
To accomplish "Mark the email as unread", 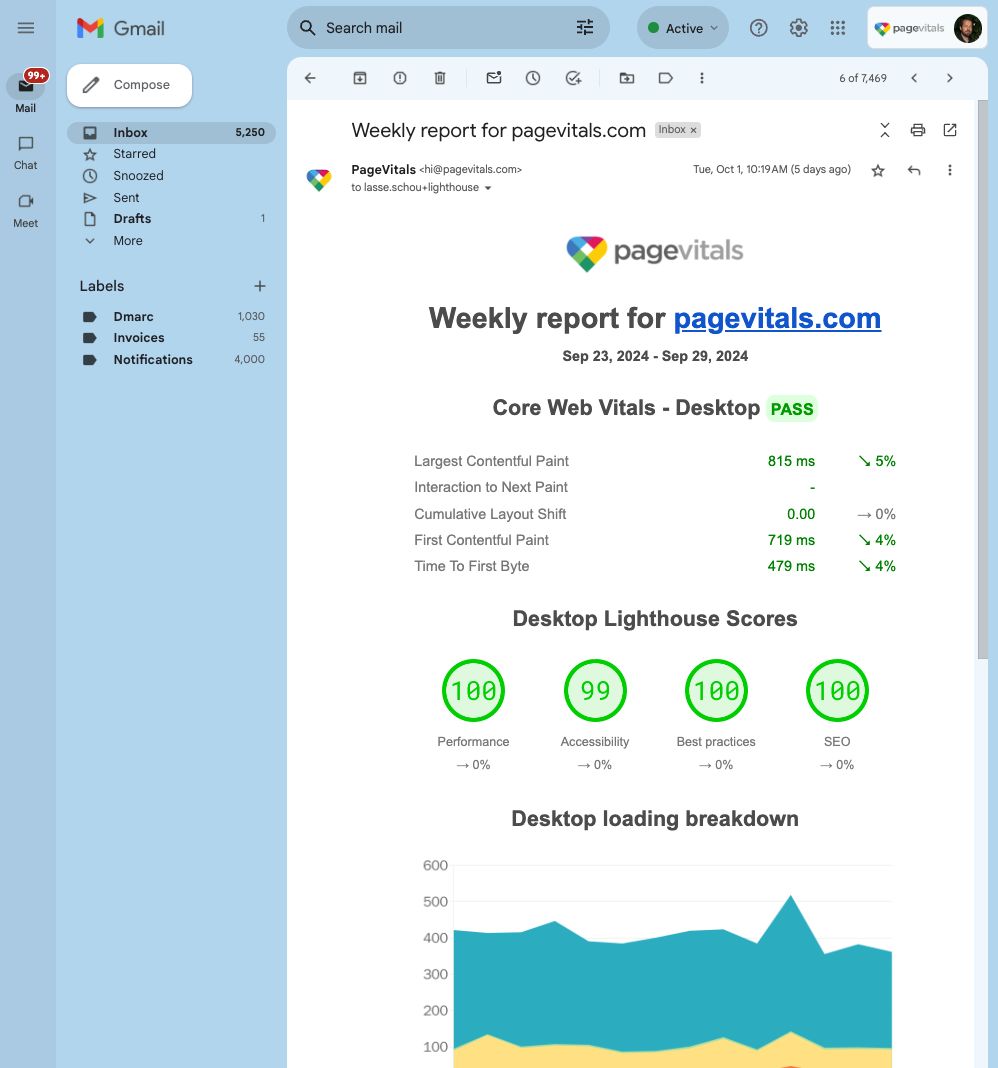I will point(494,78).
